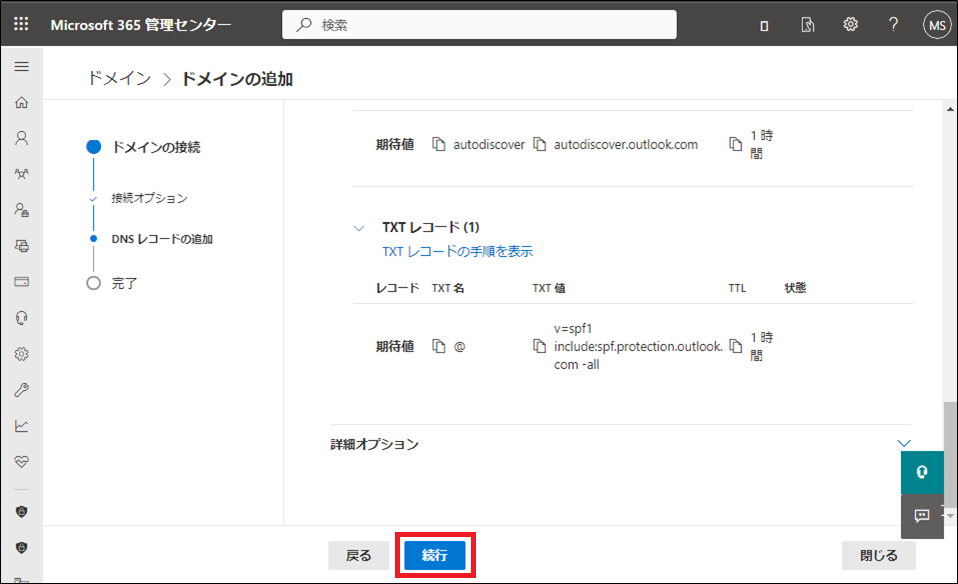Open the document icon in header
Image resolution: width=958 pixels, height=584 pixels.
pyautogui.click(x=808, y=25)
